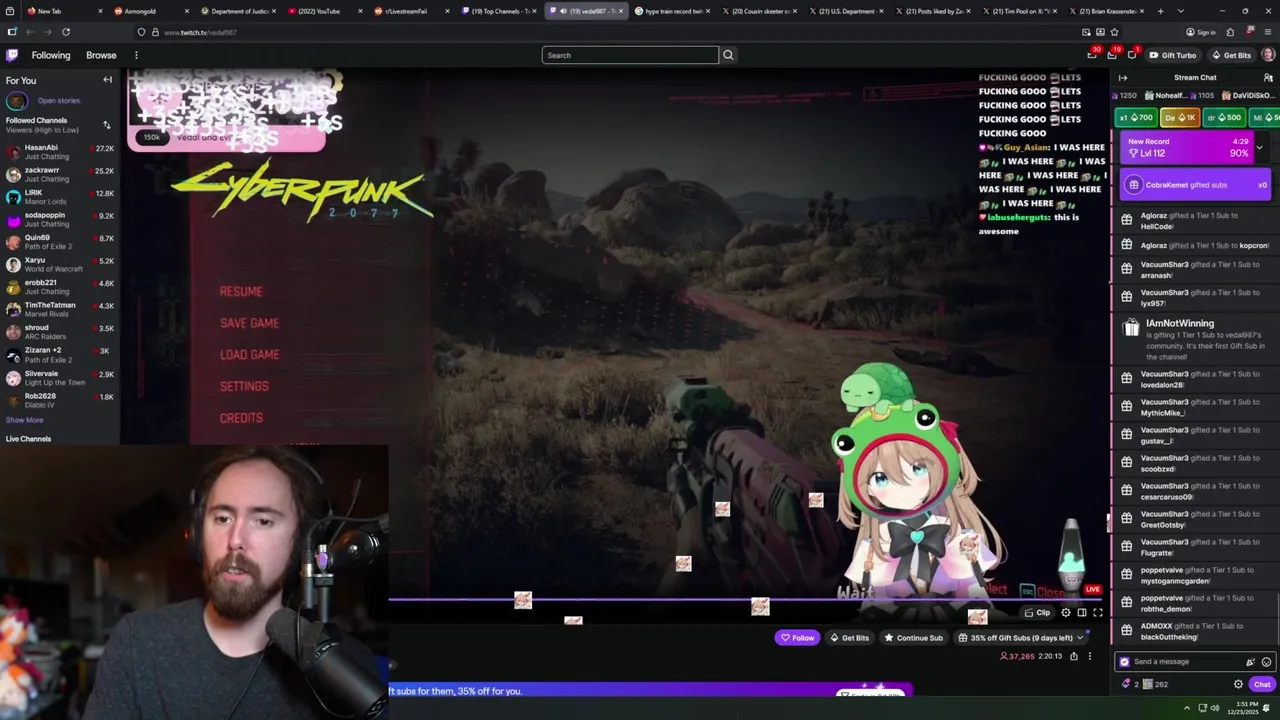Open the chat community users icon

click(1268, 77)
